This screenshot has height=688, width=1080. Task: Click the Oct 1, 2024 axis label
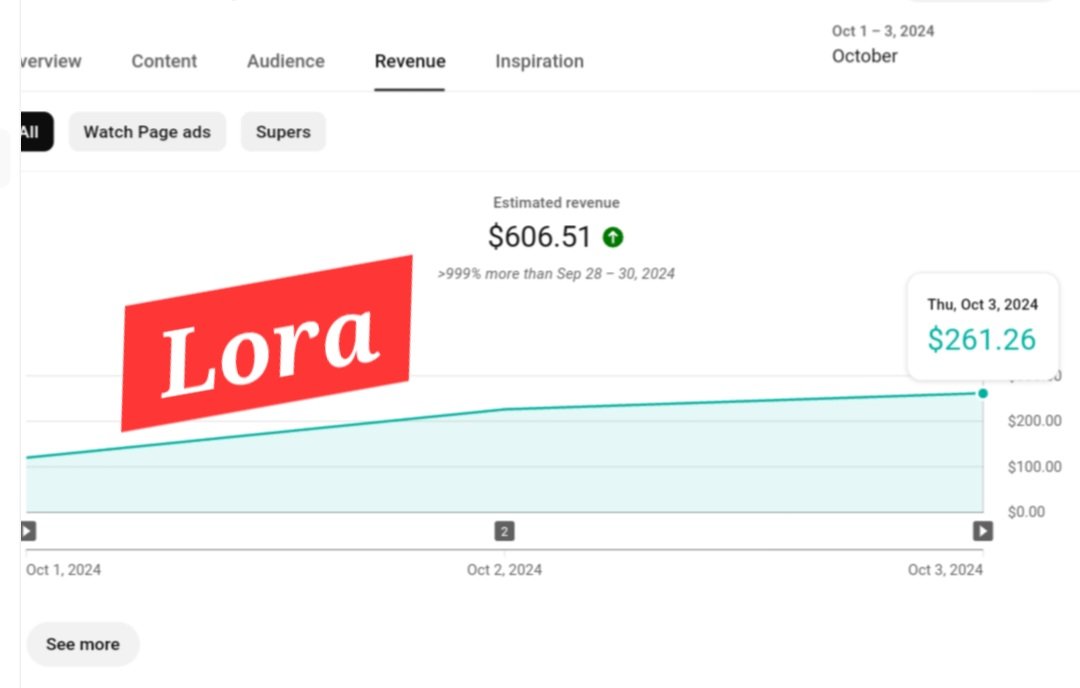pyautogui.click(x=63, y=570)
